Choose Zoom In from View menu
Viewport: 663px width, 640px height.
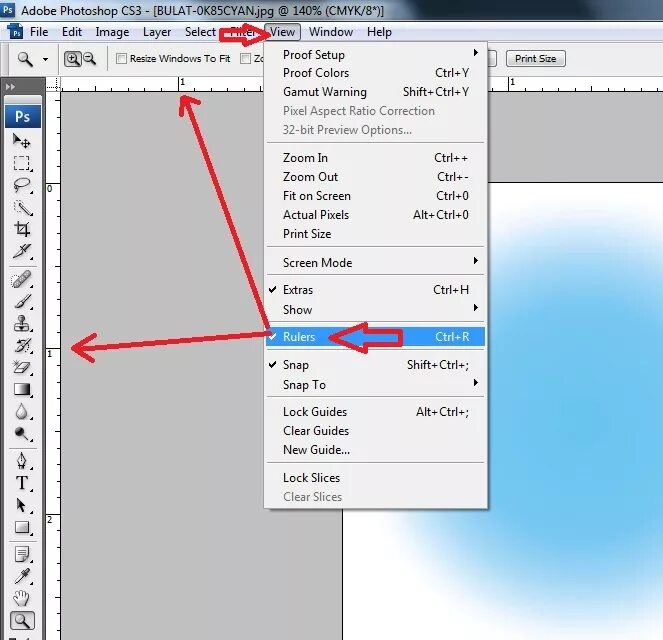tap(375, 158)
